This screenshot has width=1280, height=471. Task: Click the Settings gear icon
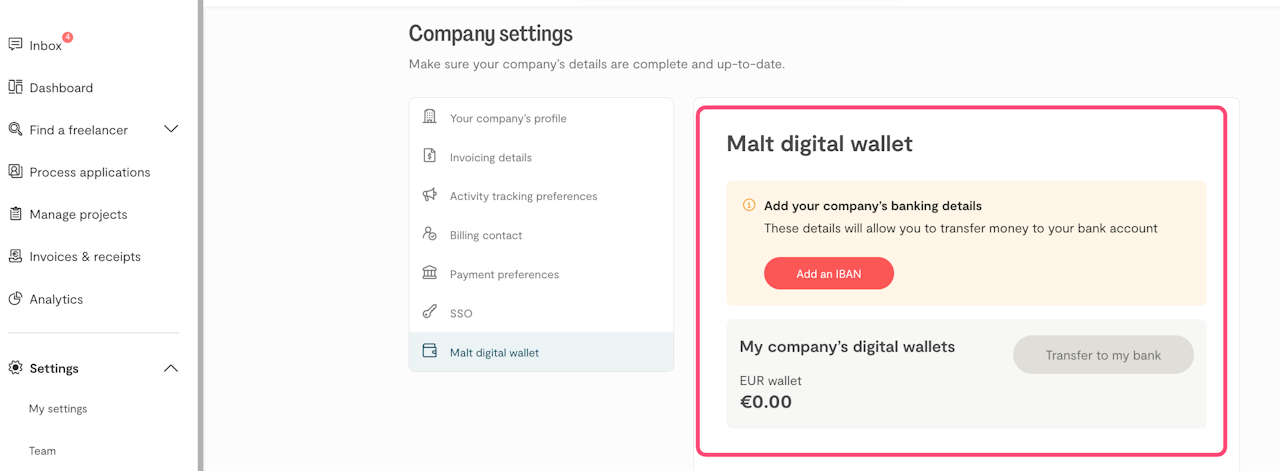point(15,368)
